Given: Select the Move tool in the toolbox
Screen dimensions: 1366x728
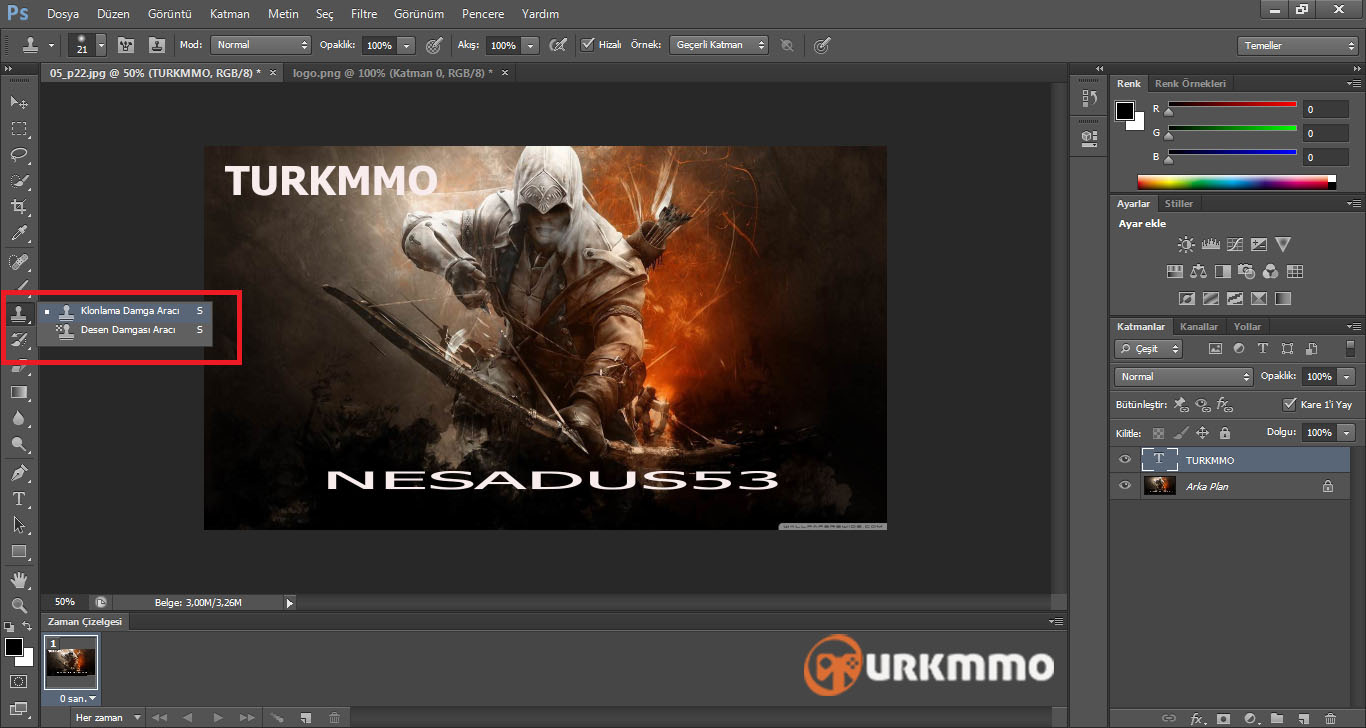Looking at the screenshot, I should tap(19, 103).
